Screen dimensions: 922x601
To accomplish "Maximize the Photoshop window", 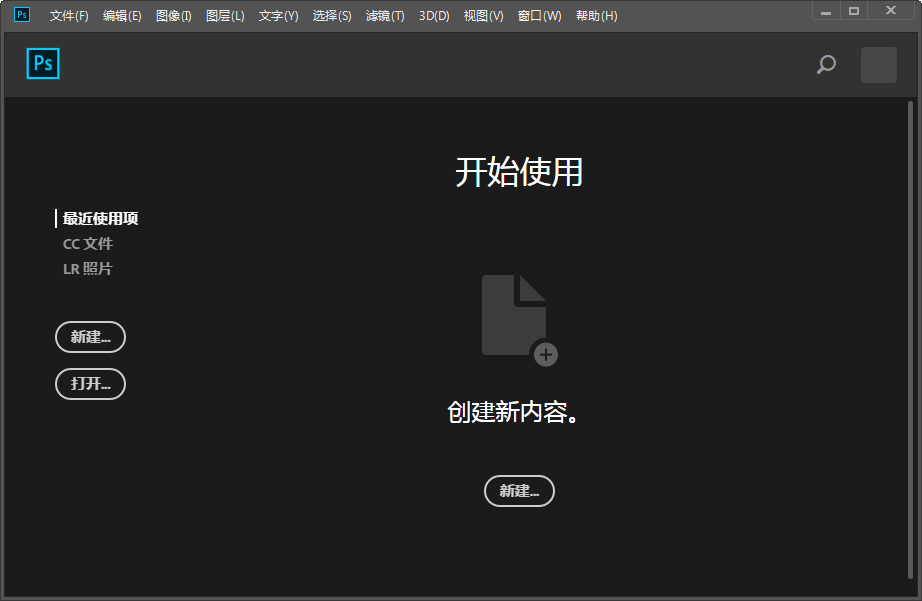I will tap(854, 11).
